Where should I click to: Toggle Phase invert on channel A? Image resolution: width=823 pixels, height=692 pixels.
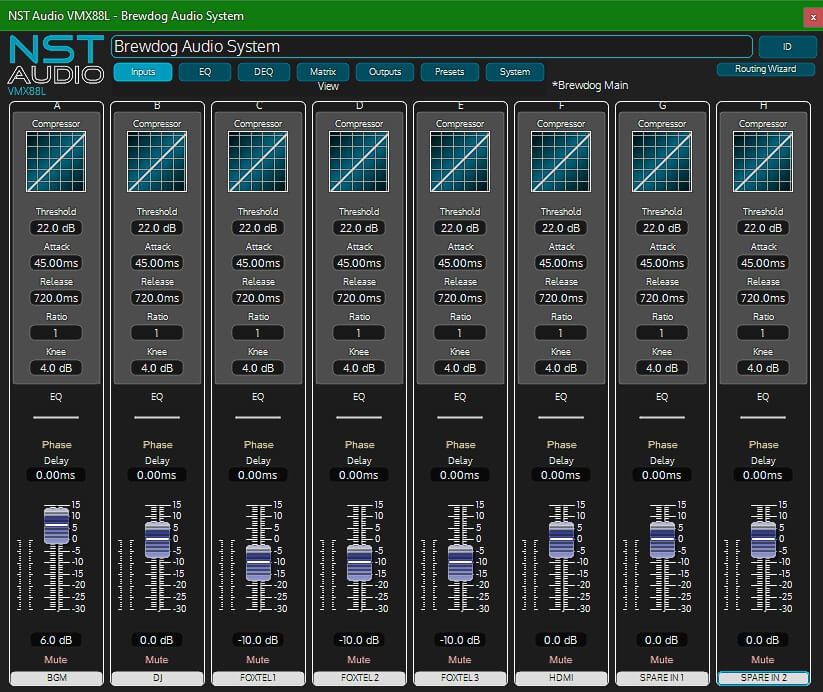[x=57, y=445]
